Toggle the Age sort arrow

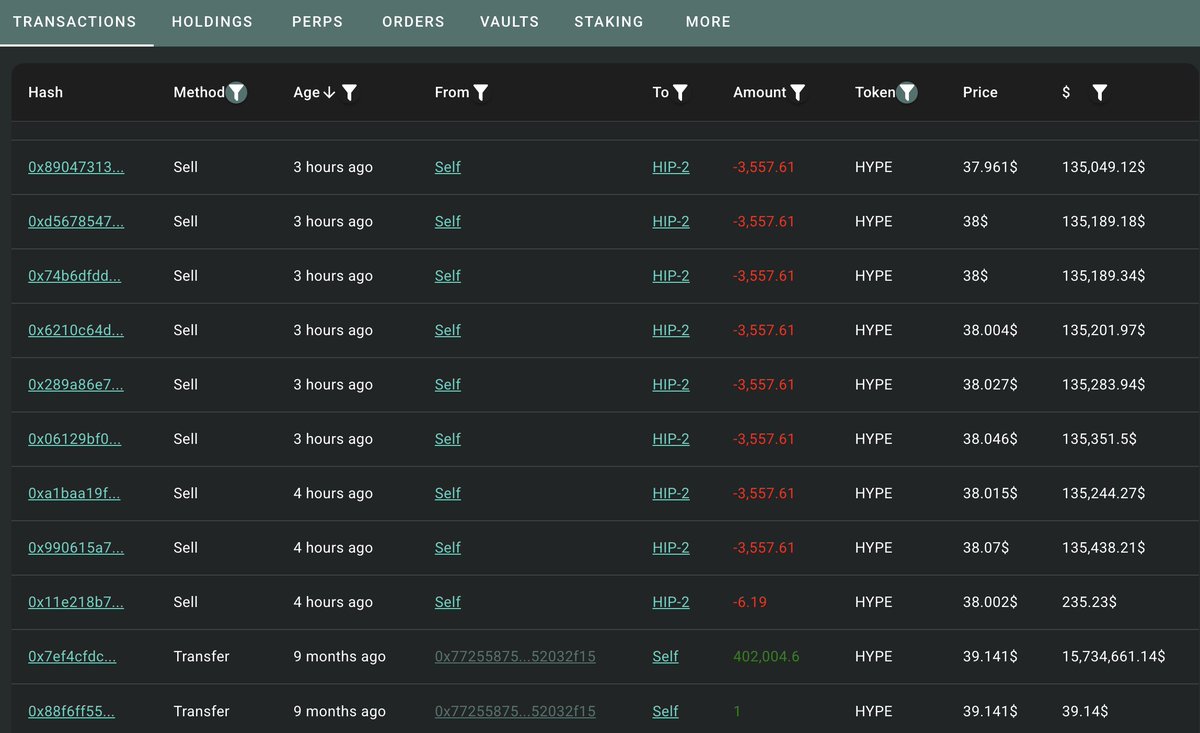329,93
